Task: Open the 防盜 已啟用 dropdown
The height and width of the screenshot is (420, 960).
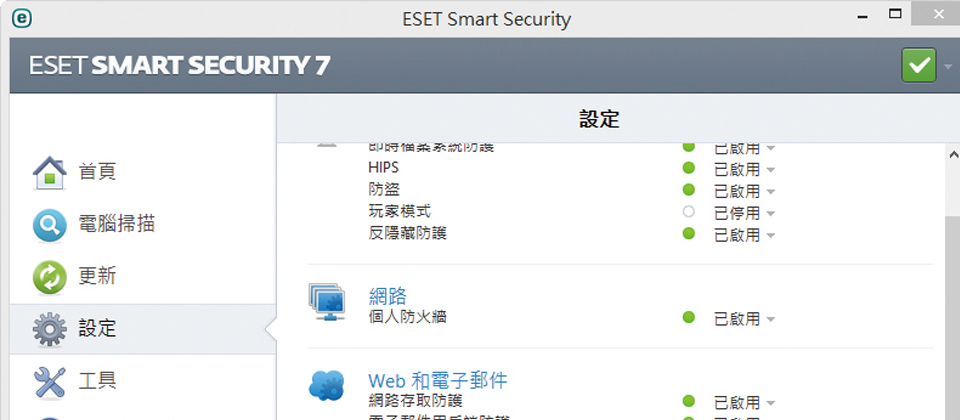Action: pos(744,191)
